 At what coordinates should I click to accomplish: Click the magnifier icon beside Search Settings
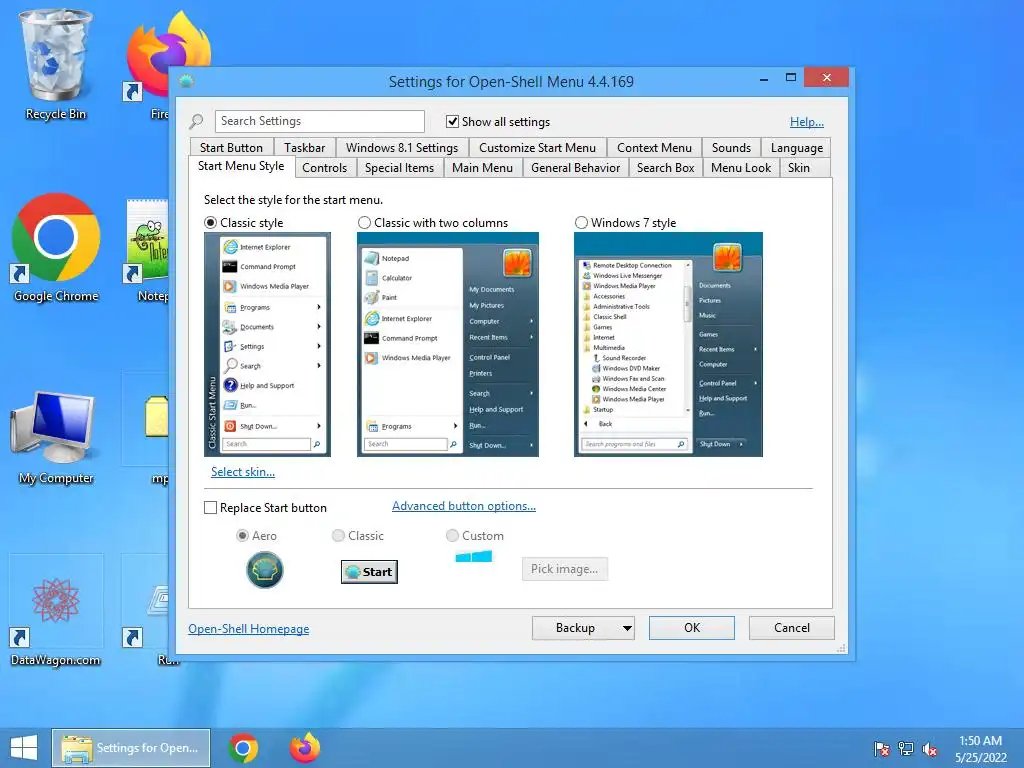click(x=196, y=121)
